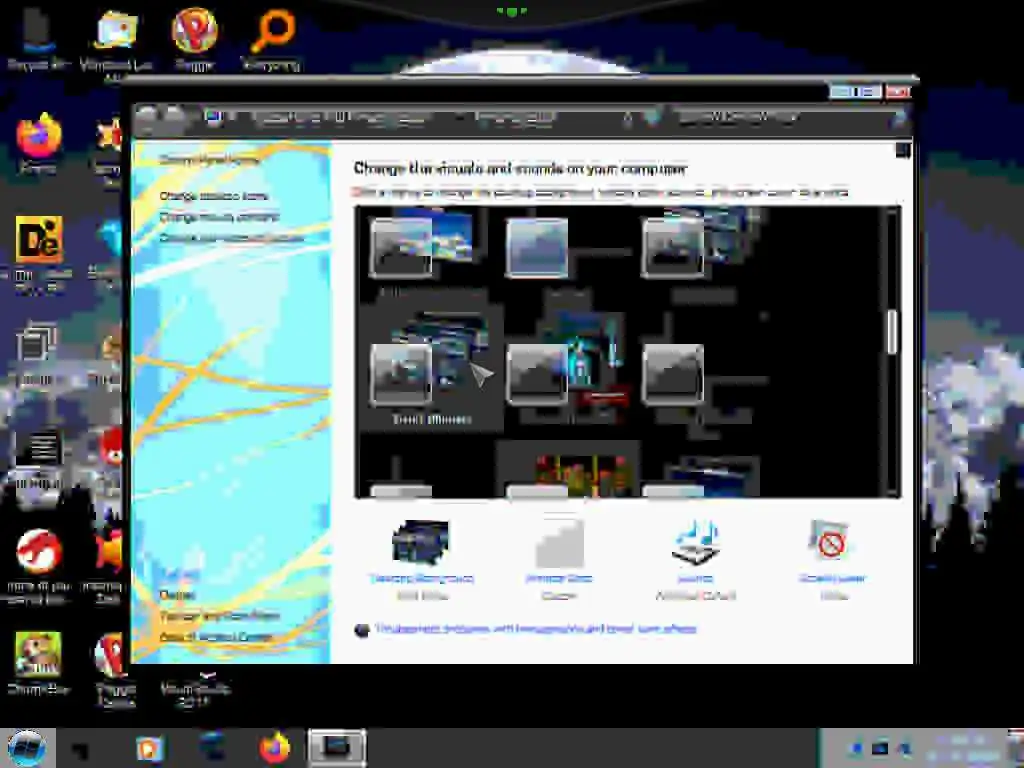Click Change your account picture link

coord(232,237)
